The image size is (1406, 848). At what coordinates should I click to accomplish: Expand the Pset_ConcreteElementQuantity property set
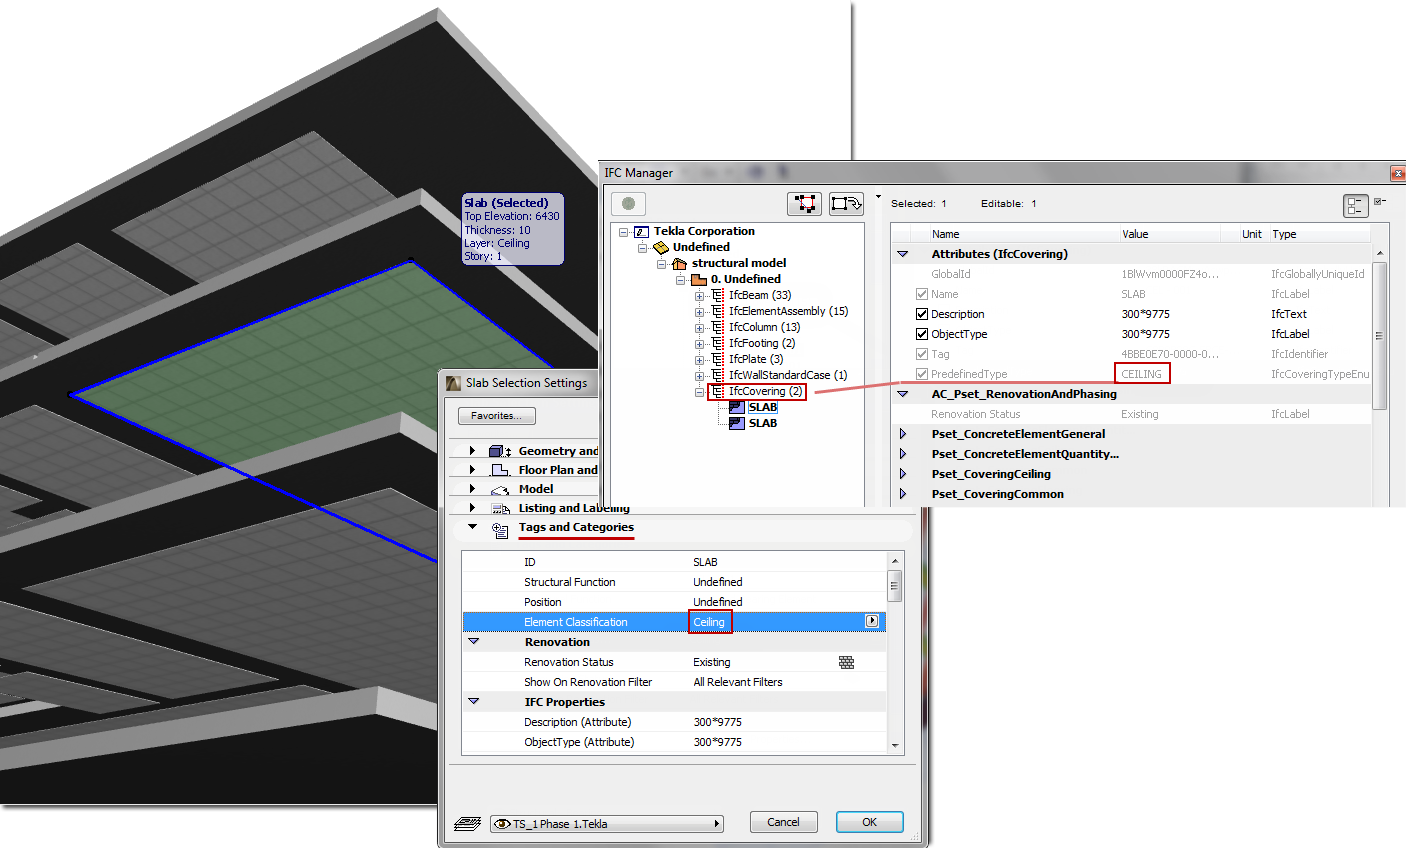coord(902,454)
